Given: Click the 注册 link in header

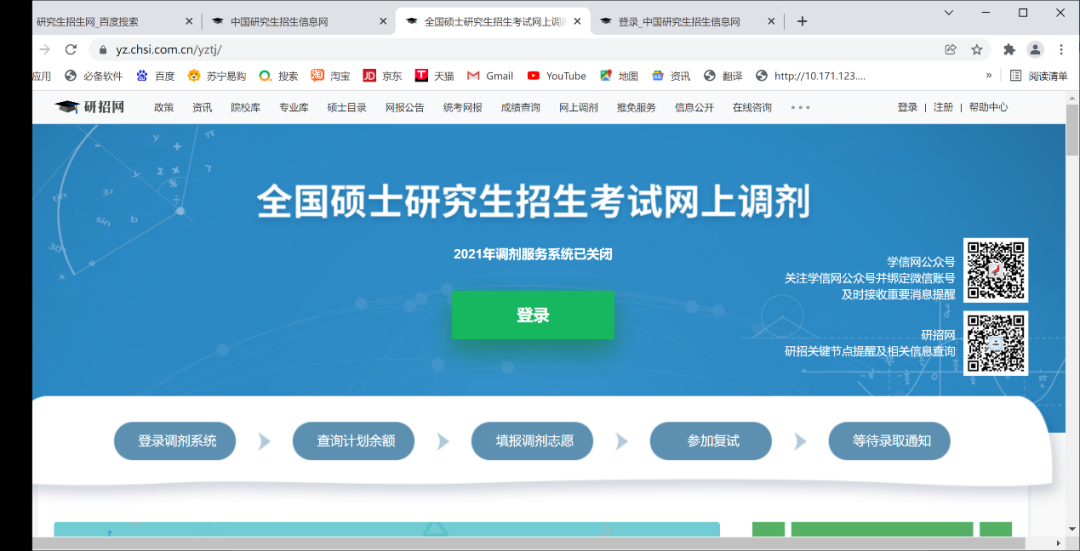Looking at the screenshot, I should (x=943, y=108).
